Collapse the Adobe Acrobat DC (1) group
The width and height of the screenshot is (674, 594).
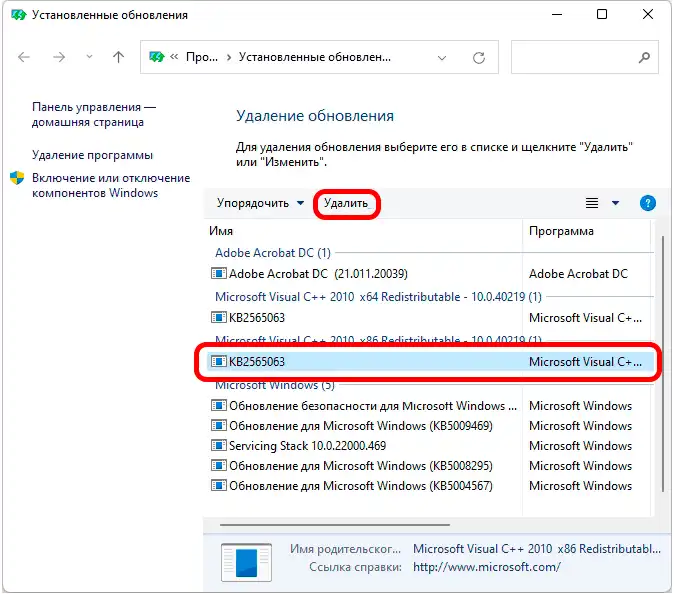[x=273, y=253]
